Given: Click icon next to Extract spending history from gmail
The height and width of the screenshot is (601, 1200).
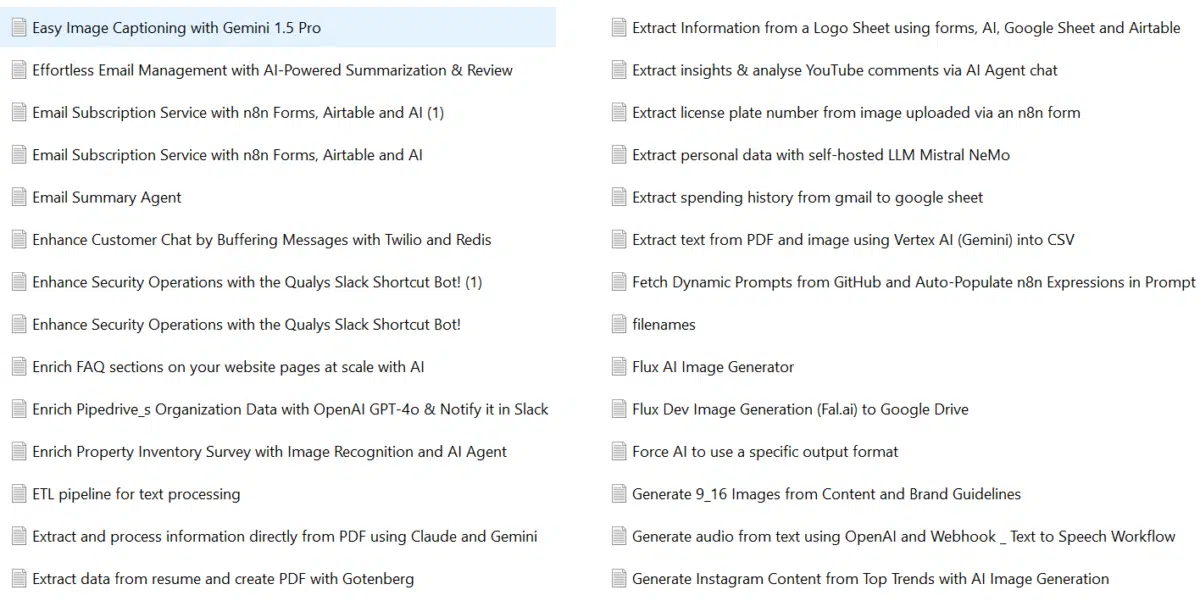Looking at the screenshot, I should point(619,197).
